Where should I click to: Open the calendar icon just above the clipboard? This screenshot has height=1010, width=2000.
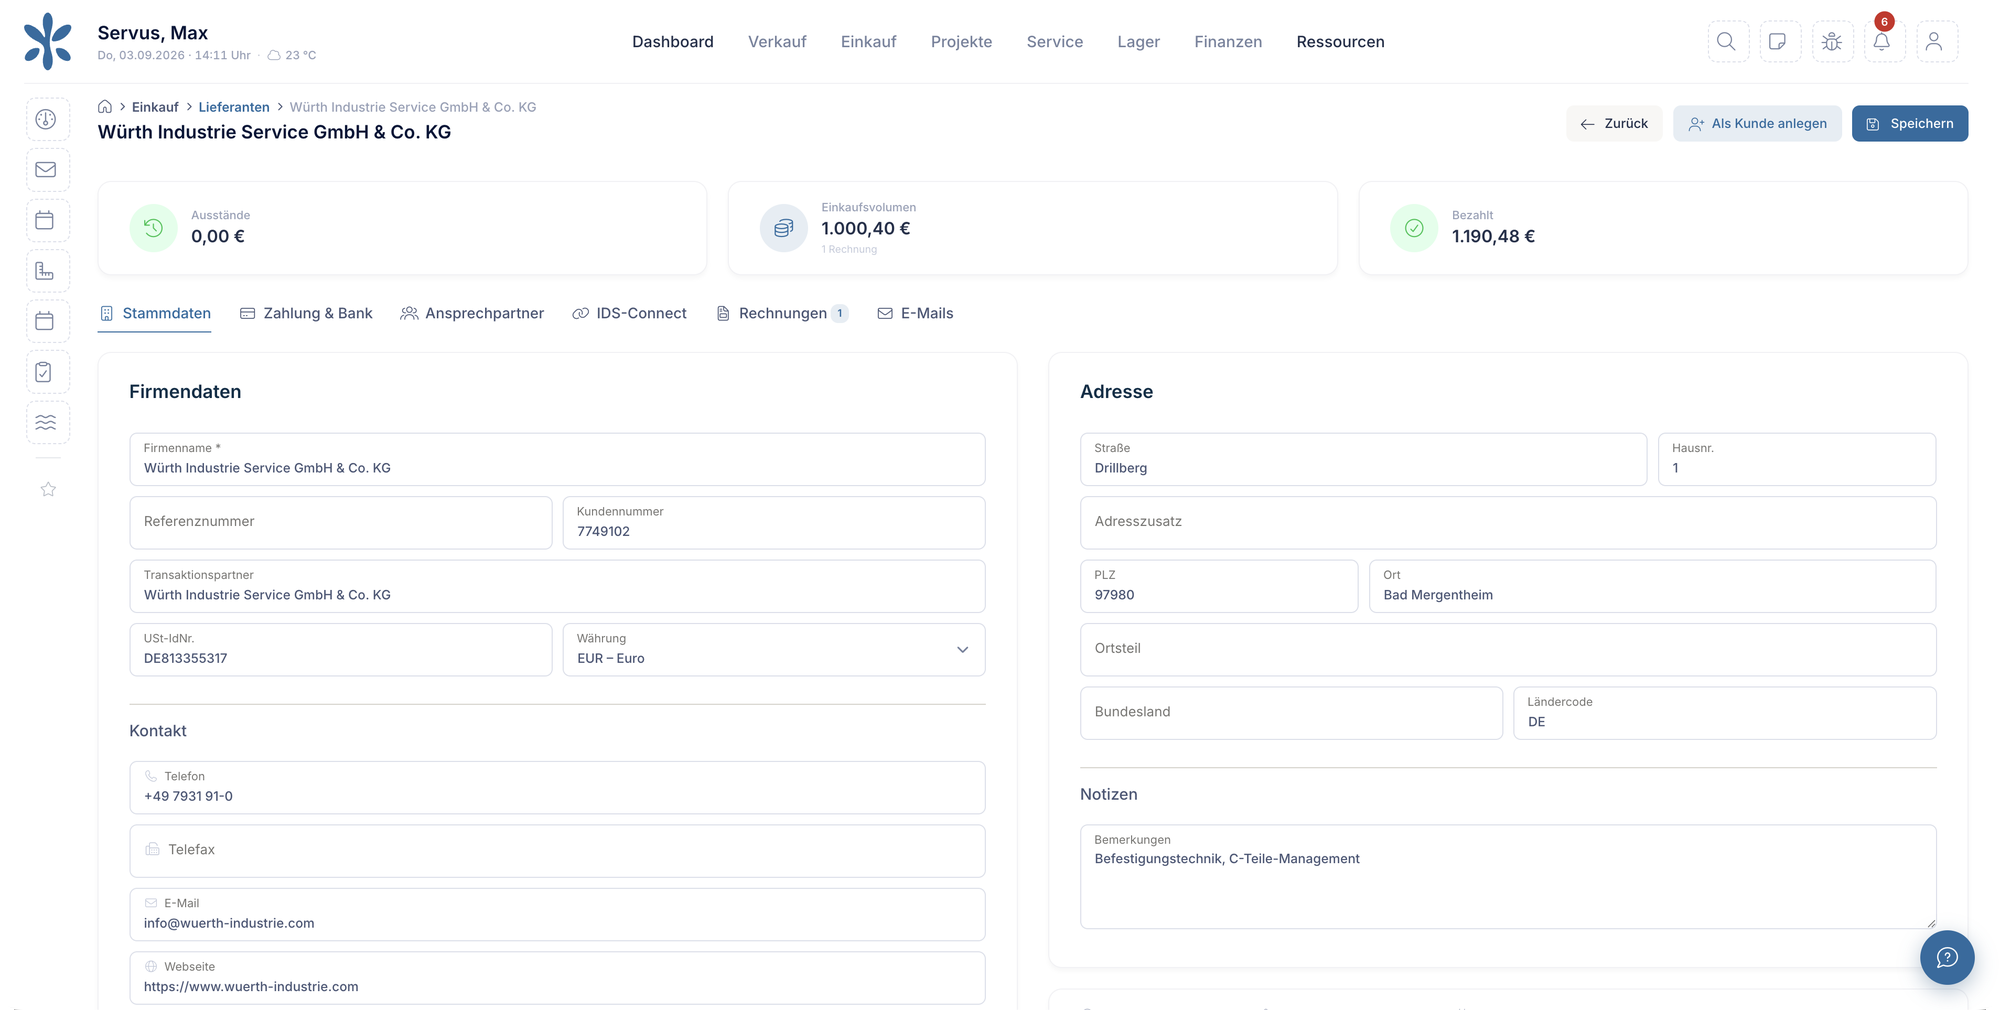coord(46,321)
